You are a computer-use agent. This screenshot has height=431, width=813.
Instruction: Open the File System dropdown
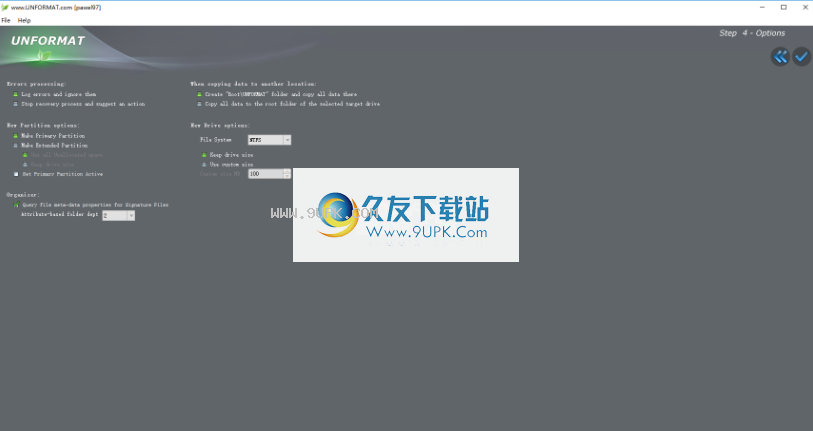[x=270, y=140]
